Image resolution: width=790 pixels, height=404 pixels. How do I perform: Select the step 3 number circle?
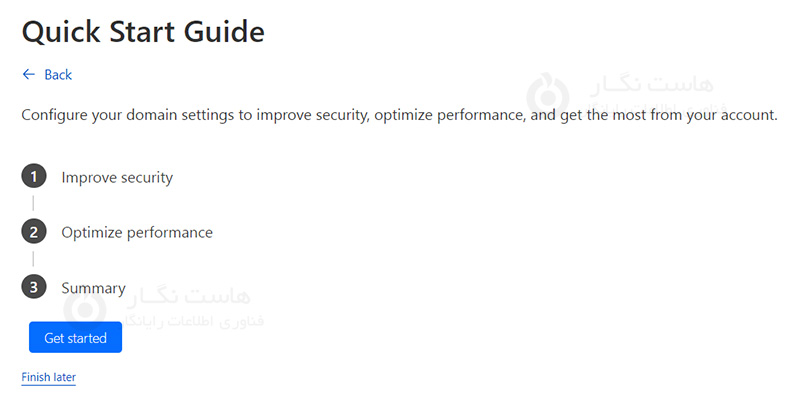click(33, 288)
